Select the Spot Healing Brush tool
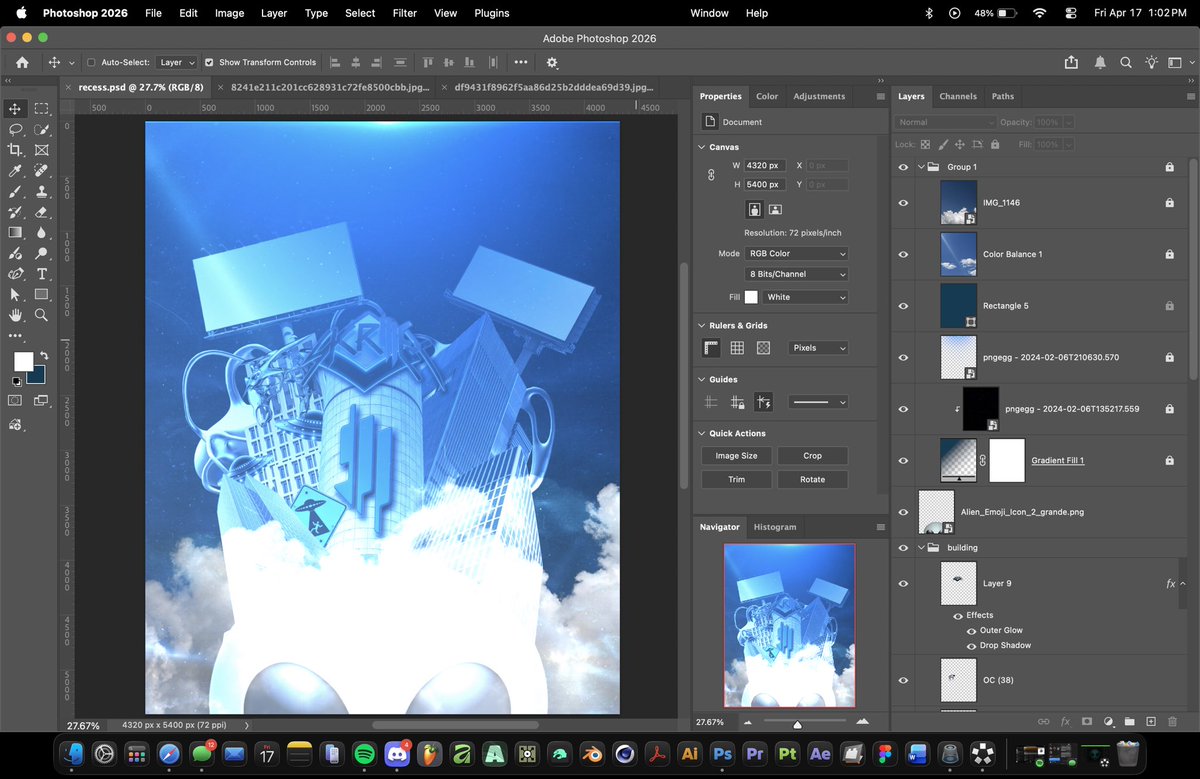The height and width of the screenshot is (779, 1200). tap(41, 171)
